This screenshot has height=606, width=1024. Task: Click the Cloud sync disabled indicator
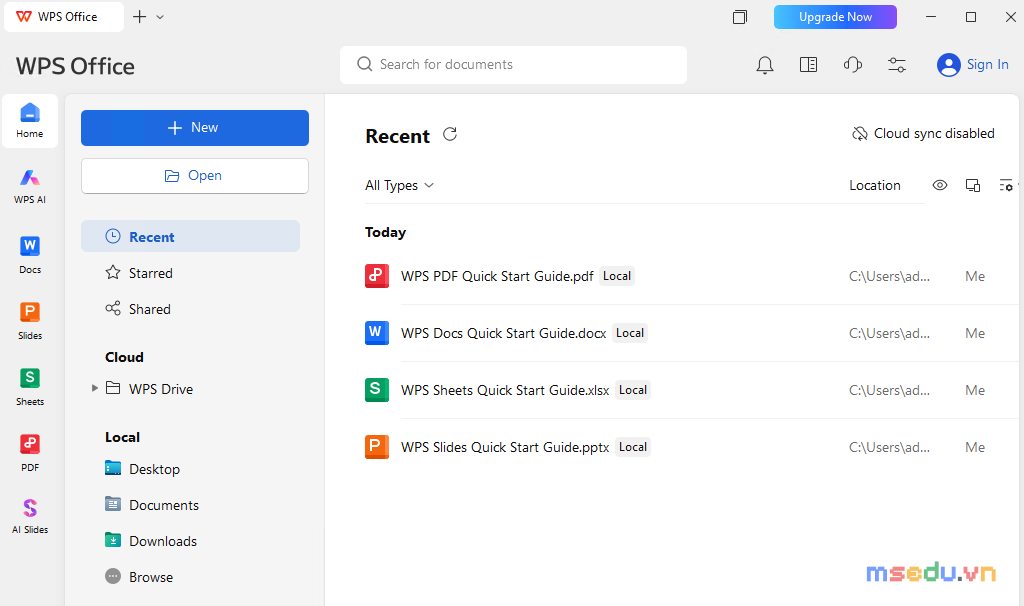pos(923,133)
